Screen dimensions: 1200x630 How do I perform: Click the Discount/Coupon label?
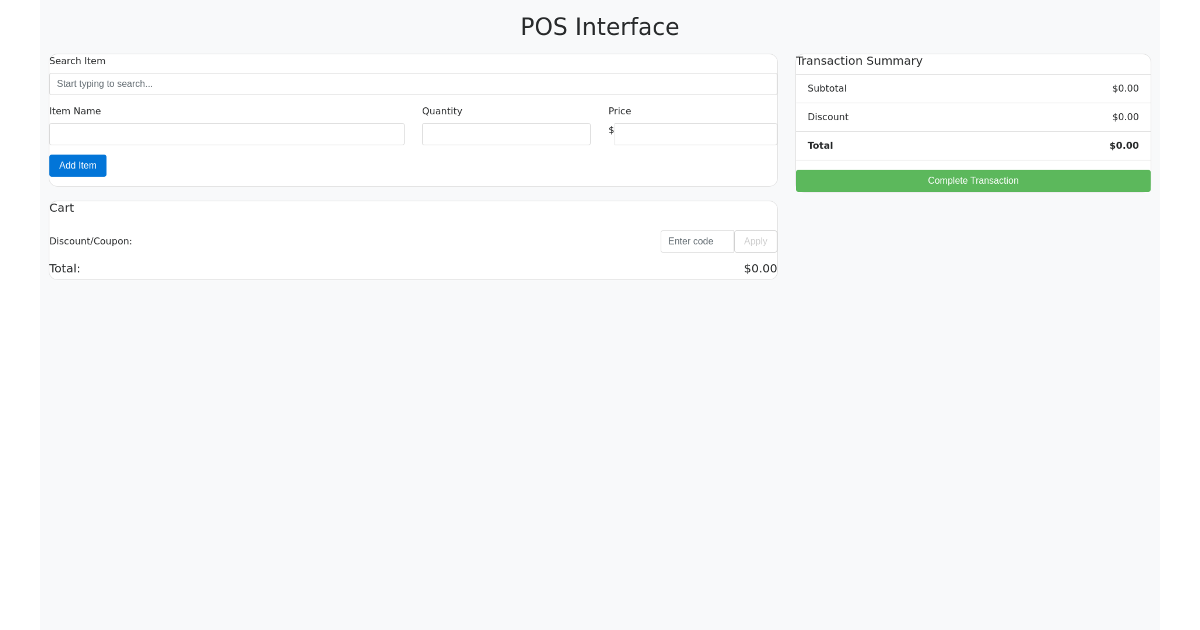click(90, 241)
